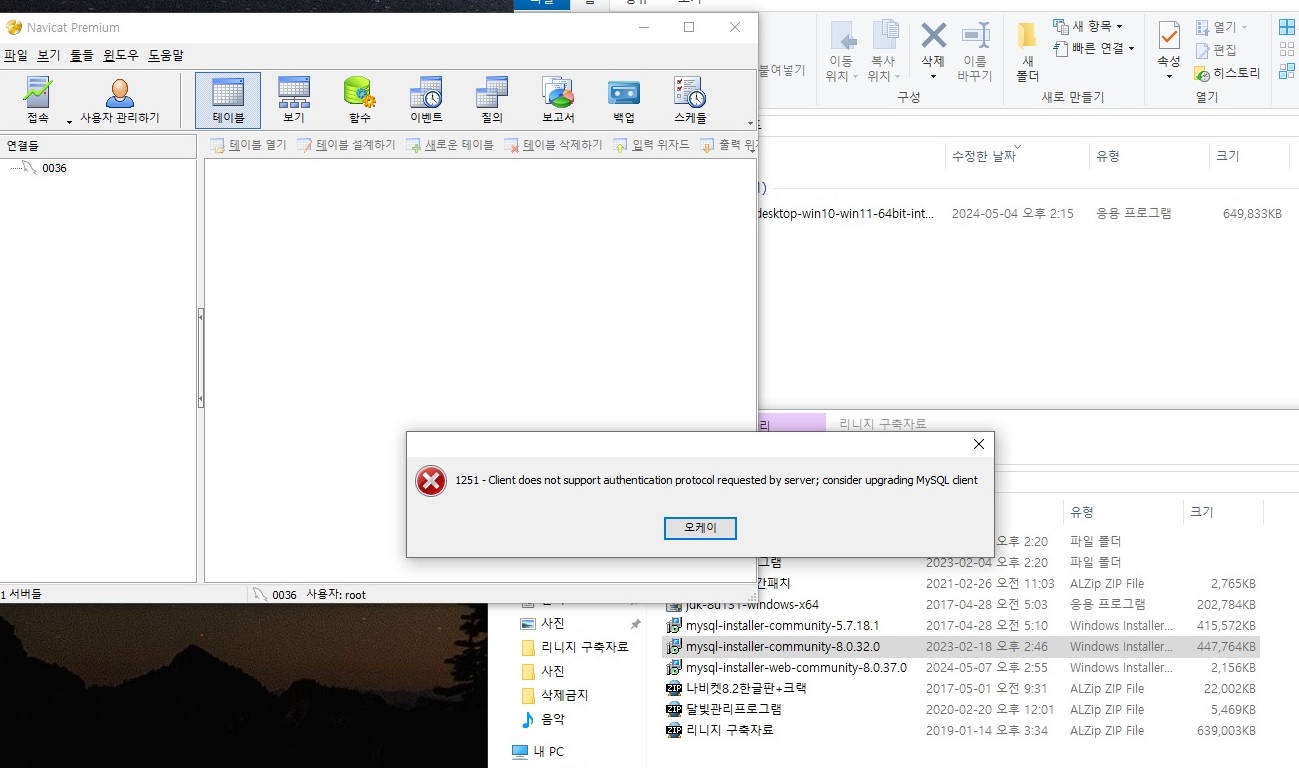Click the 오케이 button in the error dialog
1299x768 pixels.
tap(700, 527)
